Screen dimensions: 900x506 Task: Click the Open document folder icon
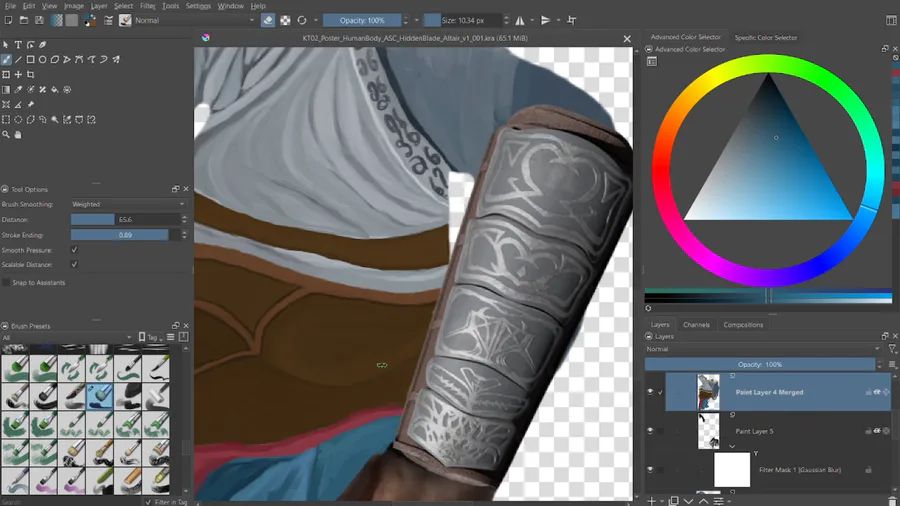pyautogui.click(x=24, y=20)
